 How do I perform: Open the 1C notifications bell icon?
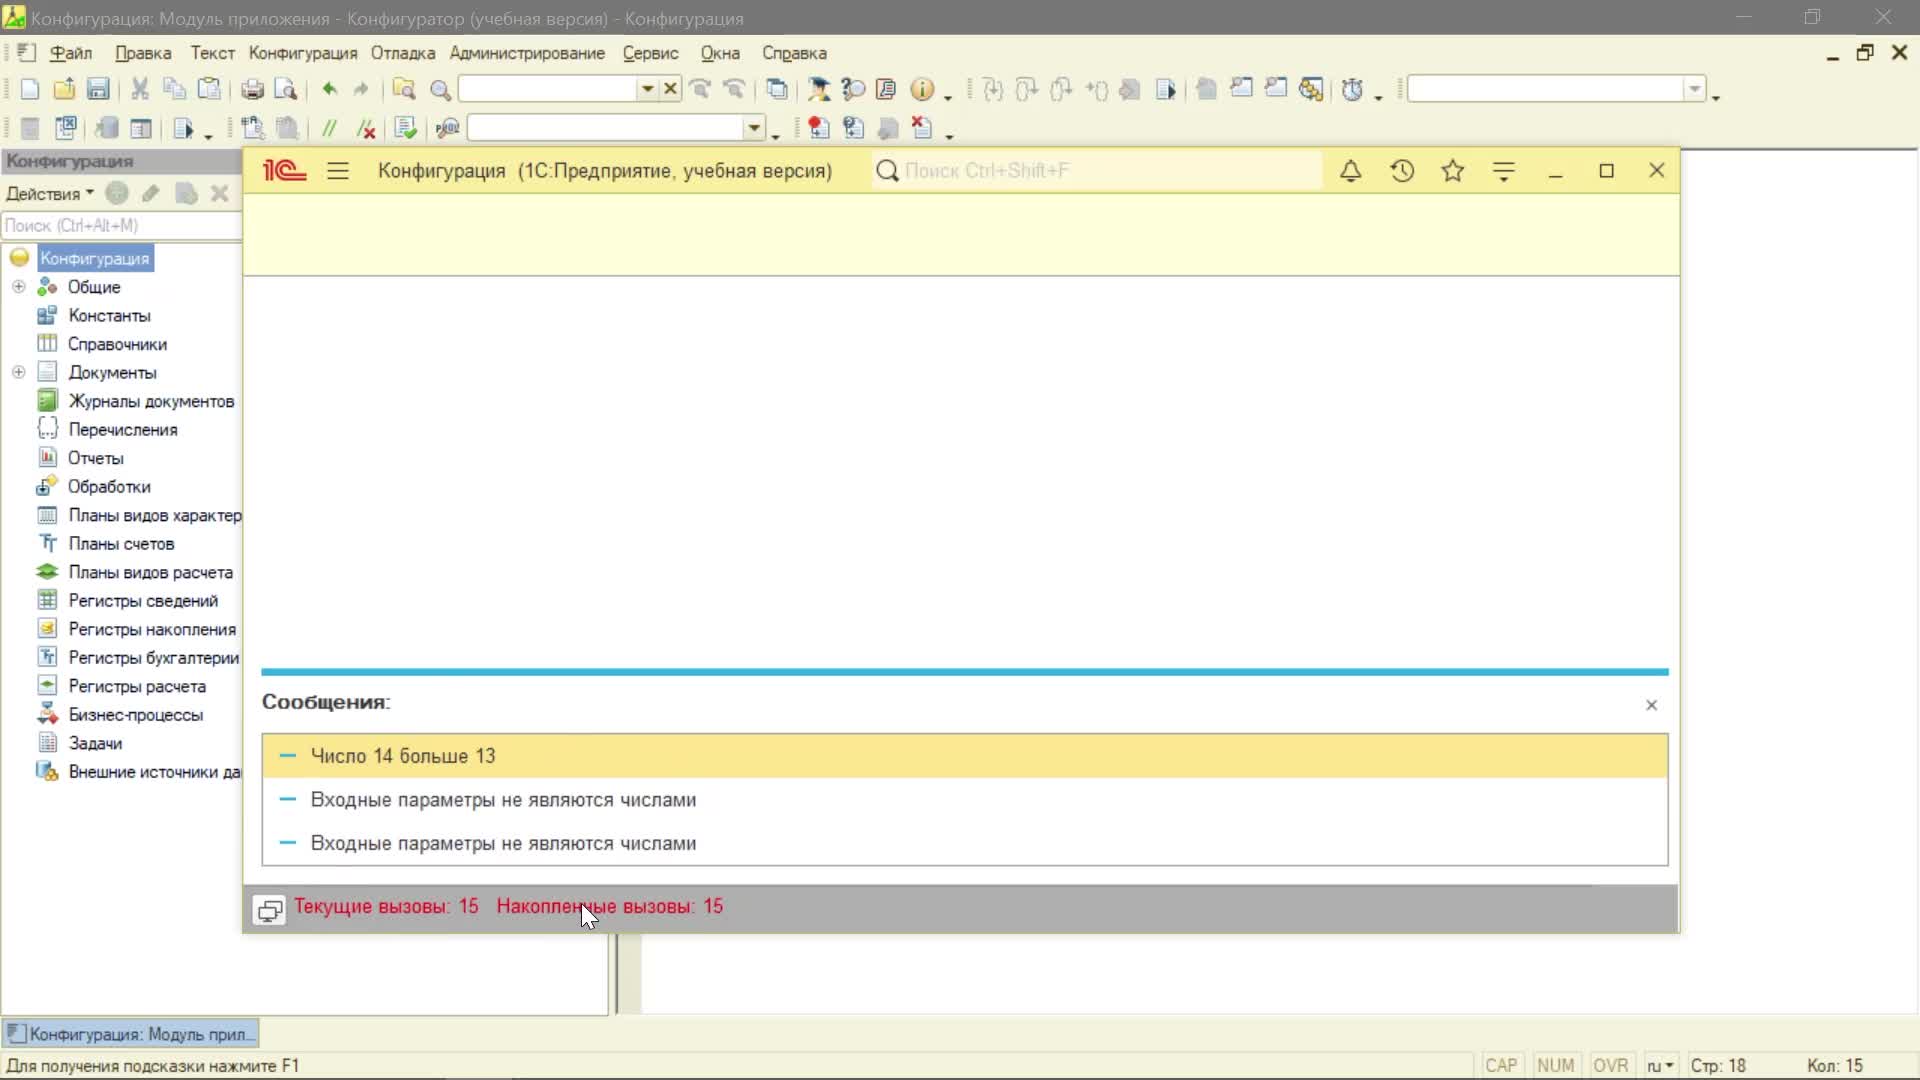1350,171
